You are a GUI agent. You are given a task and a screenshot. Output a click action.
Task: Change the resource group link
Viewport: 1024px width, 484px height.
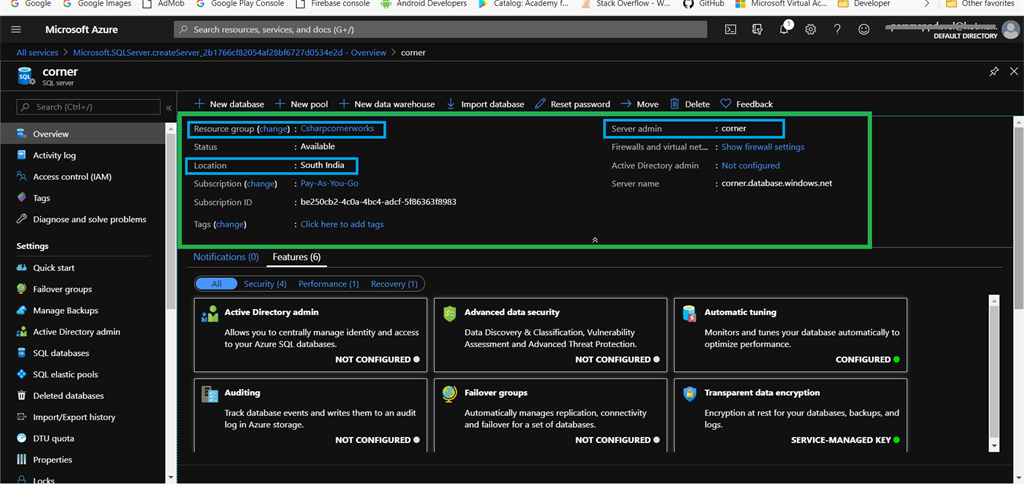tap(273, 129)
